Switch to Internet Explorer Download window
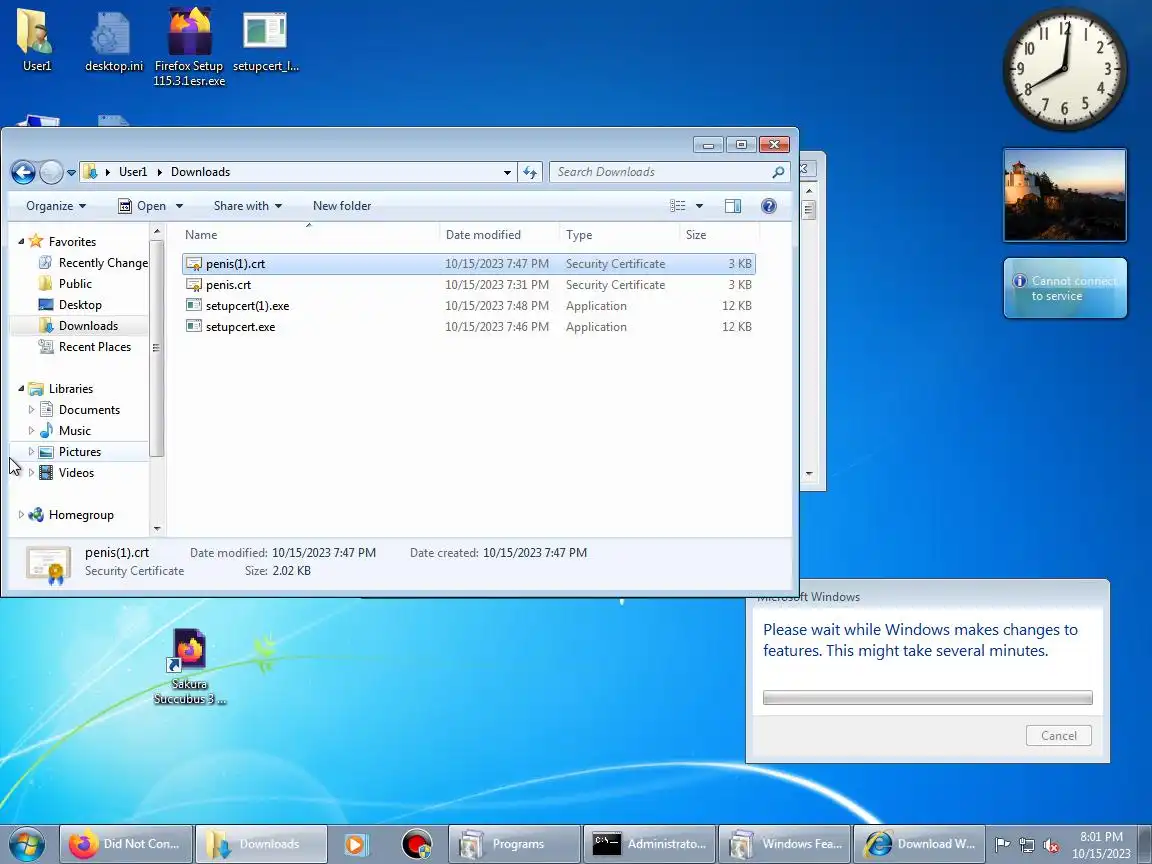This screenshot has height=864, width=1152. 919,843
